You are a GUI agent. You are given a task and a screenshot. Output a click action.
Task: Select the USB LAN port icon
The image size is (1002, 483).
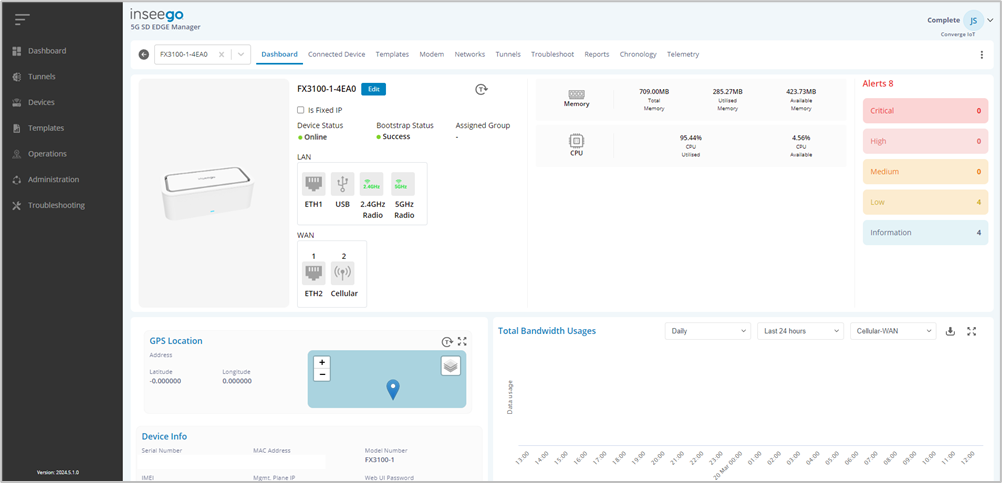click(x=343, y=184)
